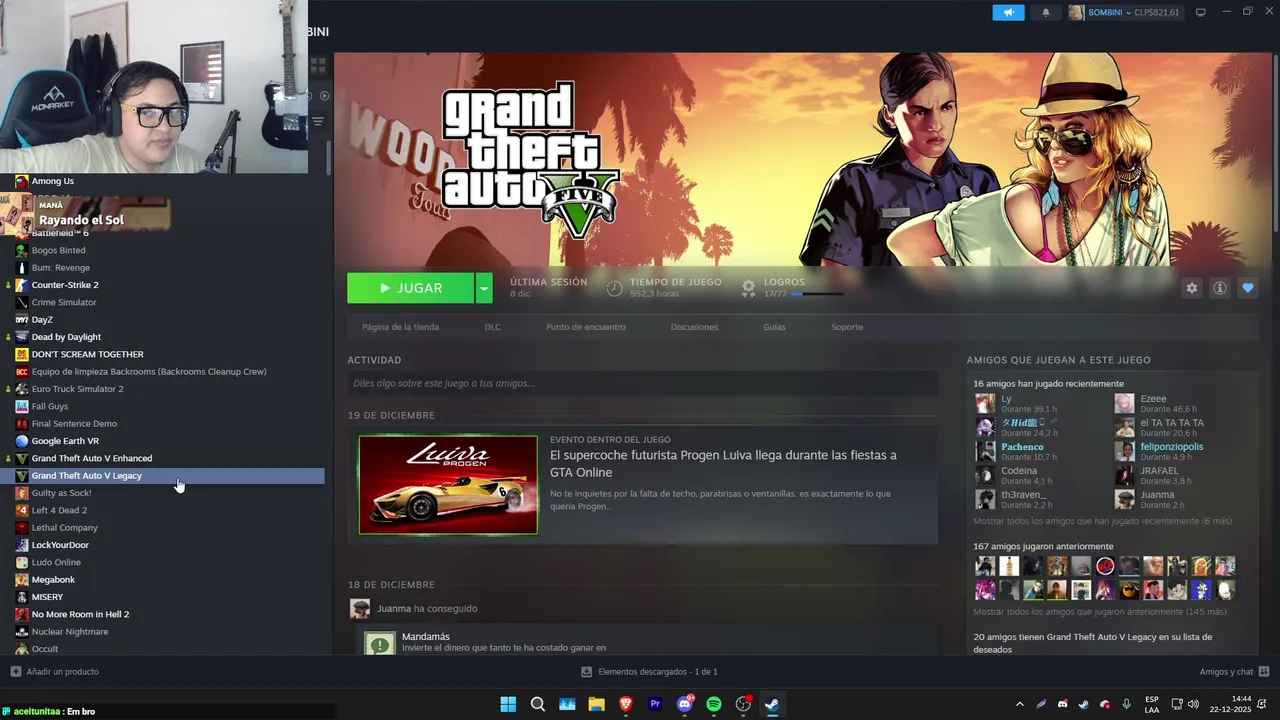The width and height of the screenshot is (1280, 720).
Task: Launch Brave browser from taskbar
Action: pos(626,704)
